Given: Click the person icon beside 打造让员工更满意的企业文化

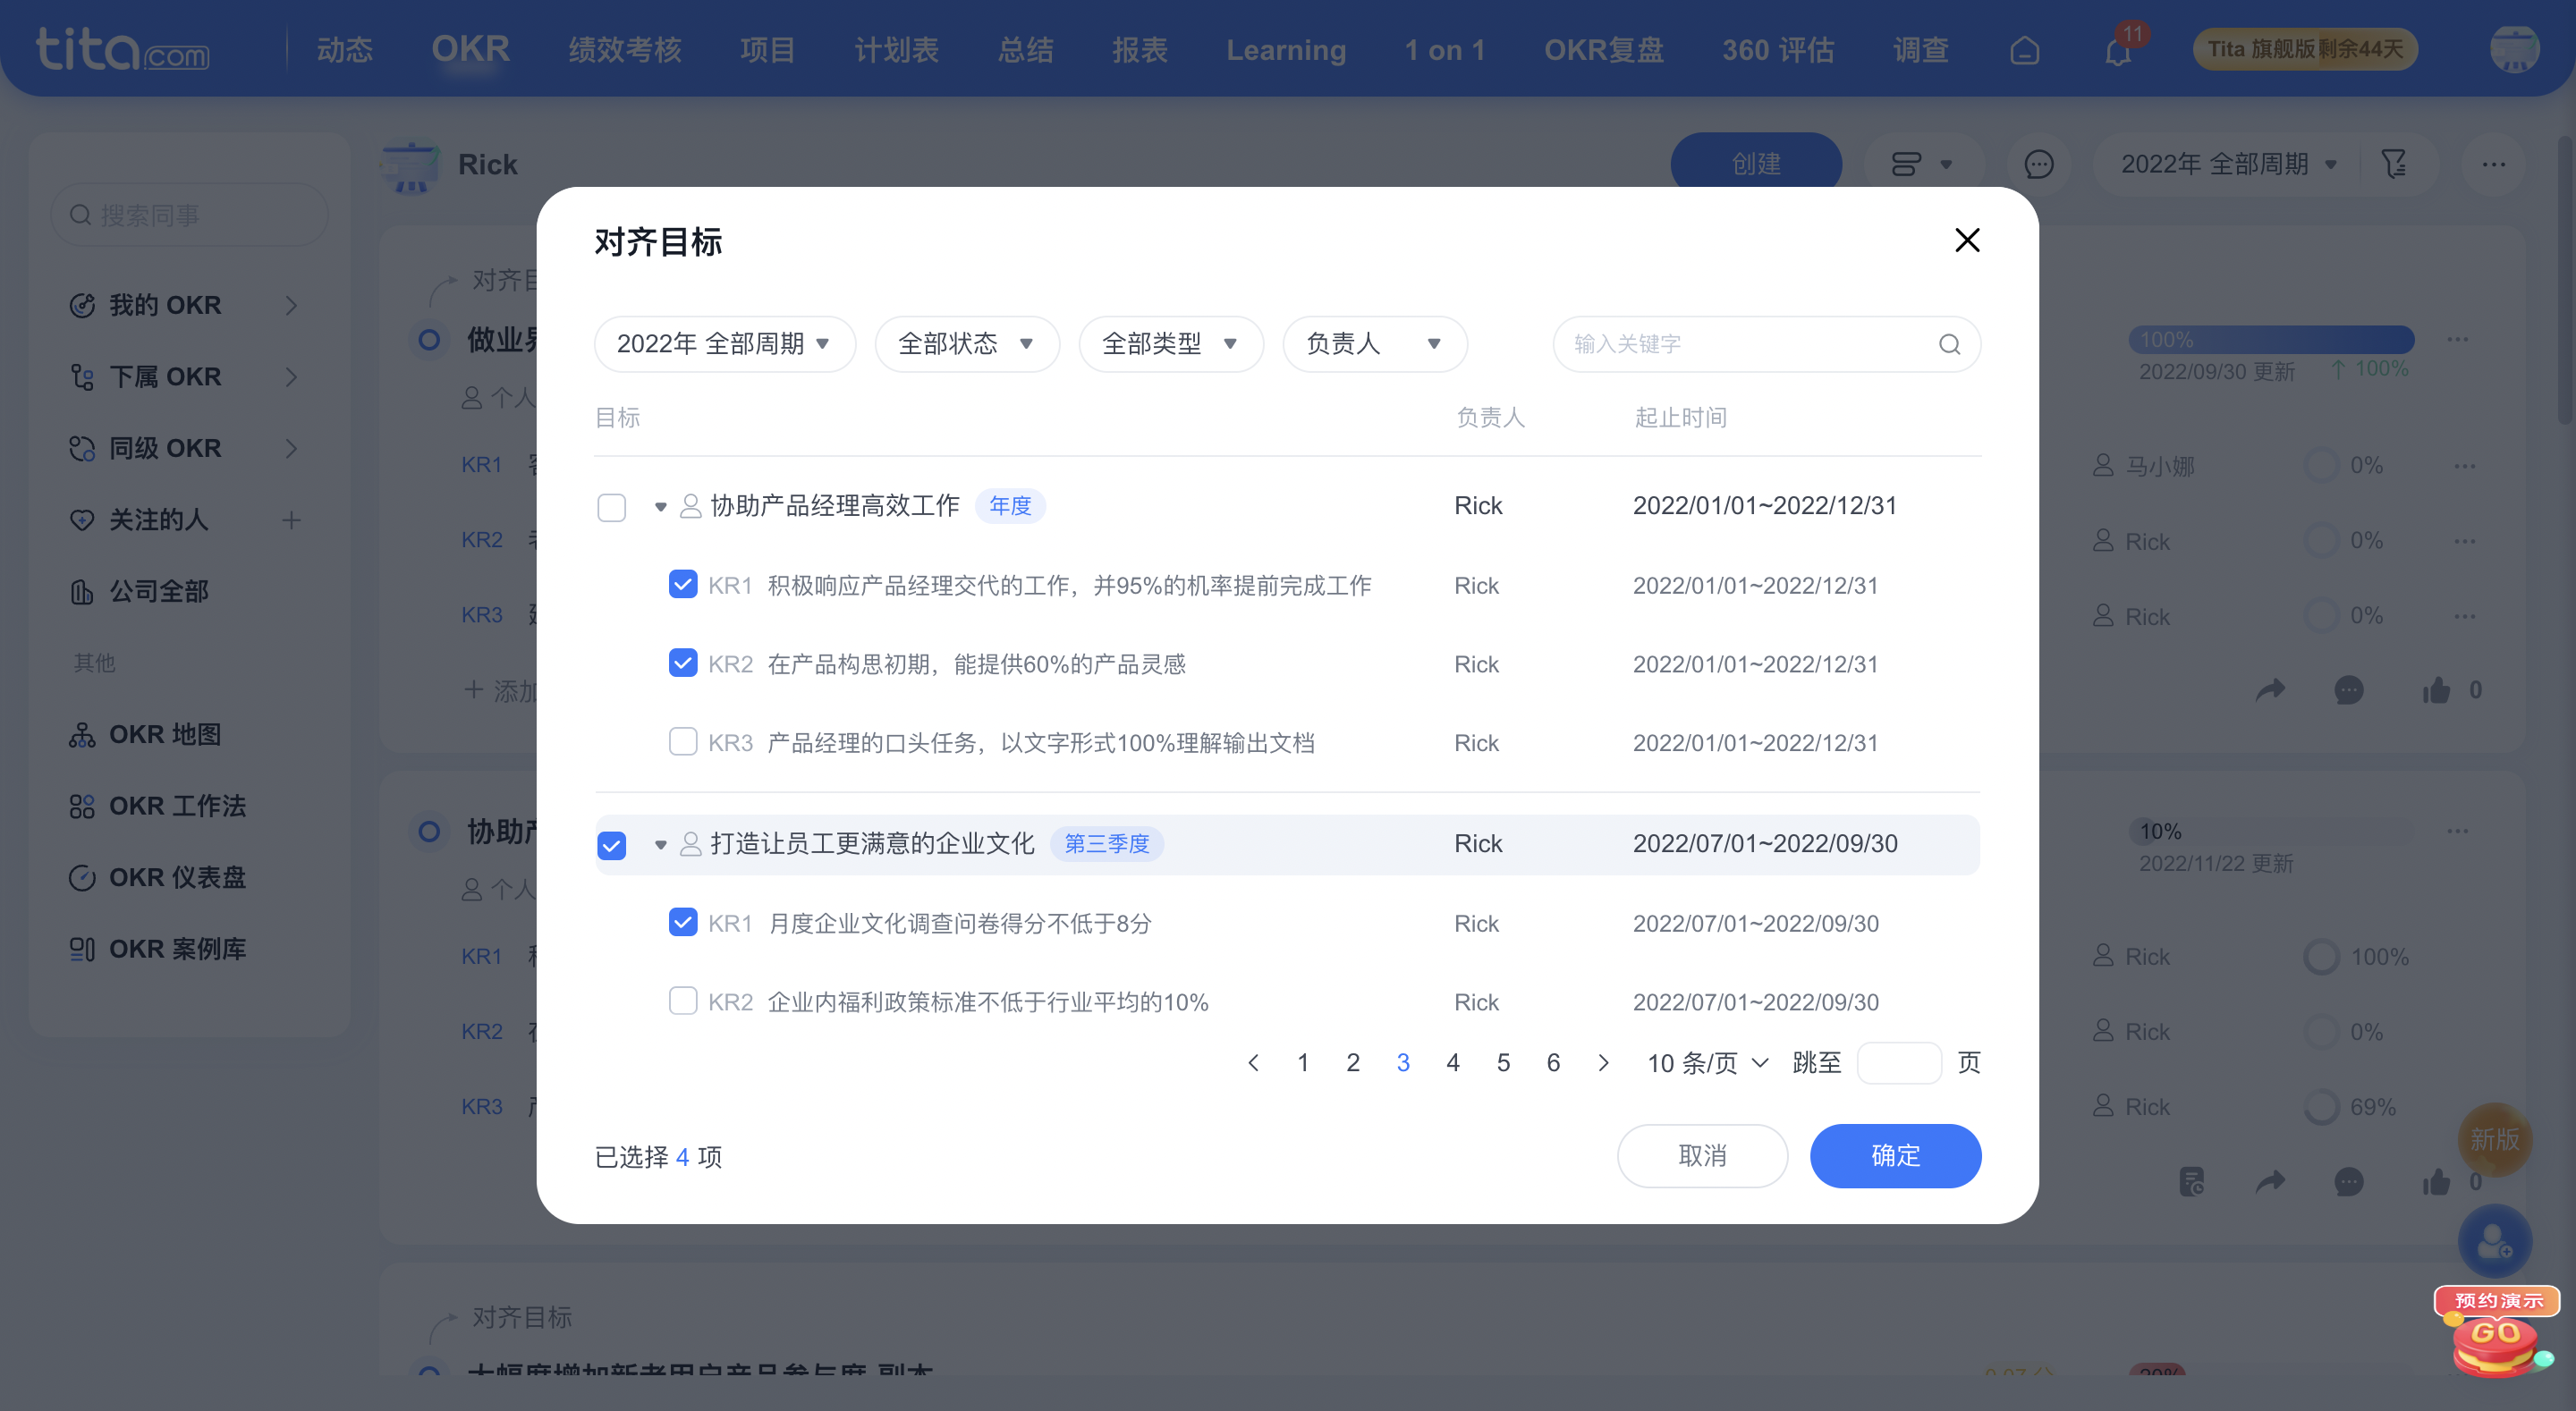Looking at the screenshot, I should [x=690, y=844].
